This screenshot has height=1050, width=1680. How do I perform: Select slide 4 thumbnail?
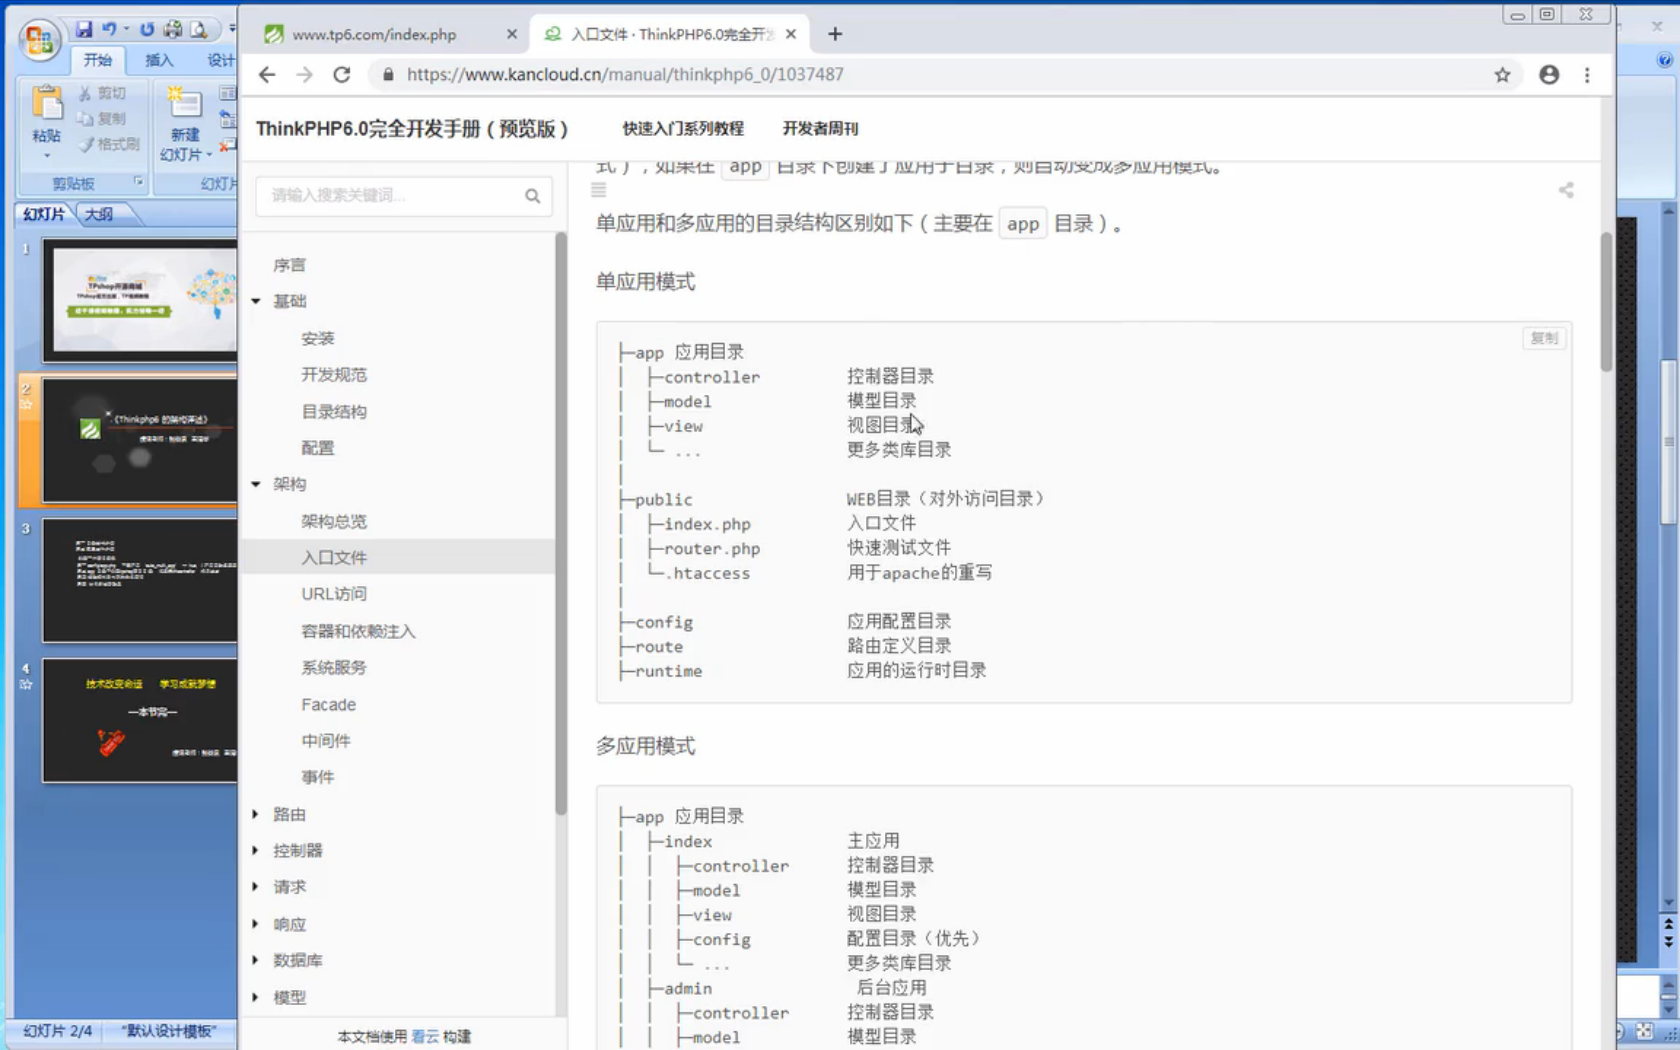140,720
